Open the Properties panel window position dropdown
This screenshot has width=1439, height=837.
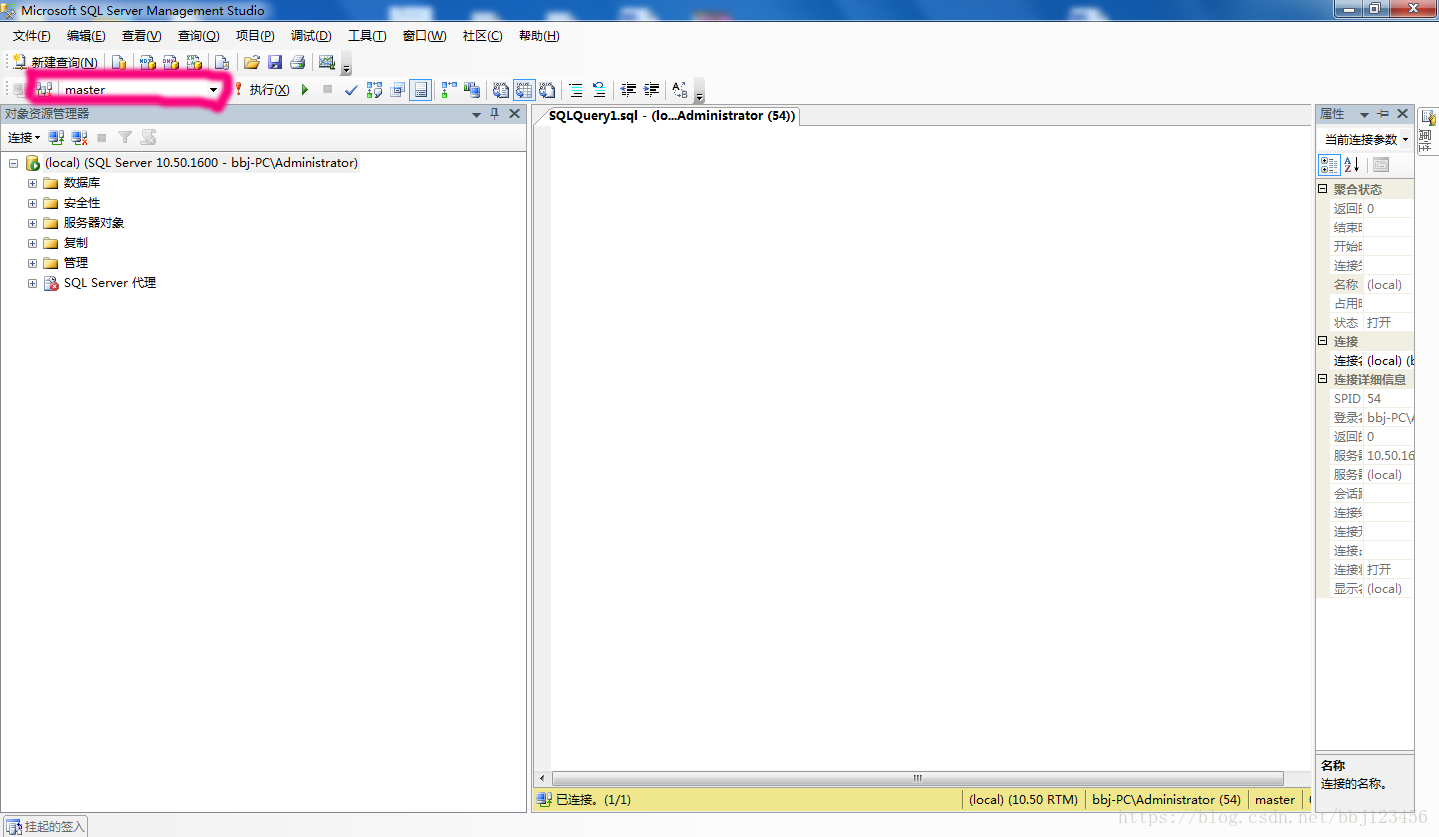(x=1364, y=114)
